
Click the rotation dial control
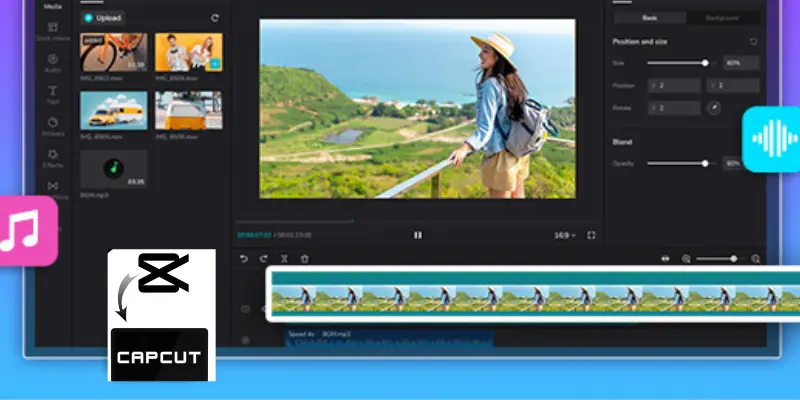coord(714,108)
